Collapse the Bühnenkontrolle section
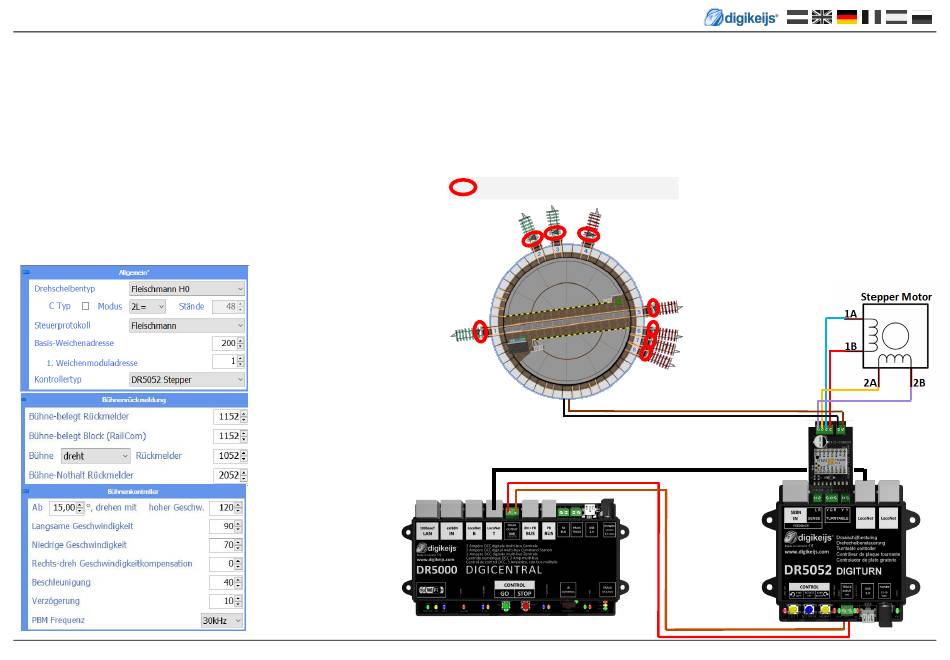Viewport: 950px width, 660px height. 25,491
